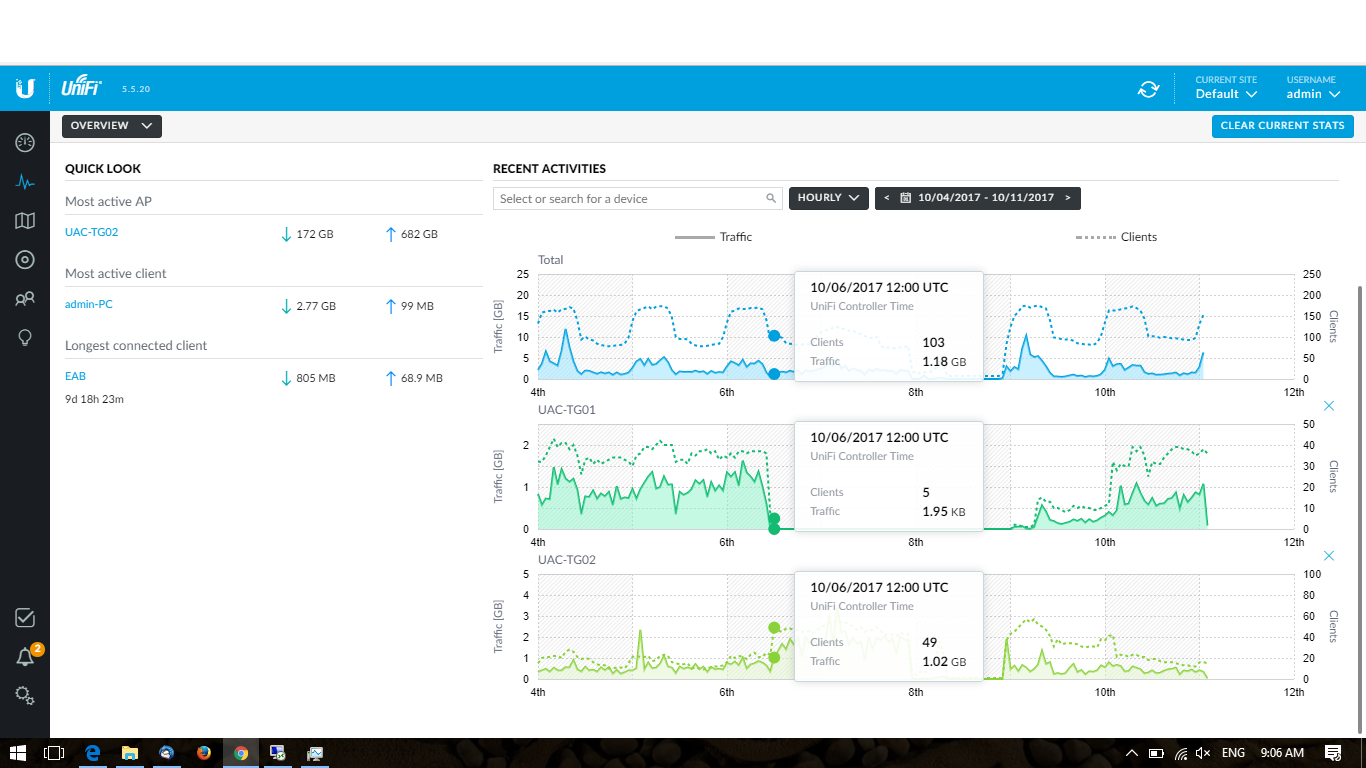Open the Dashboard gauge icon in sidebar
This screenshot has height=768, width=1366.
[x=25, y=143]
